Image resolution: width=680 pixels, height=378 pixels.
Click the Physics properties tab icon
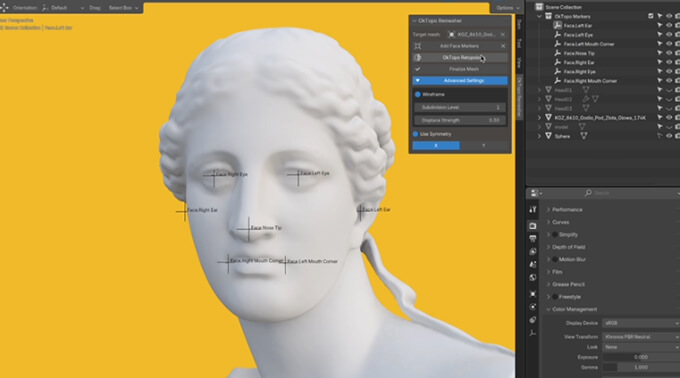click(x=533, y=307)
